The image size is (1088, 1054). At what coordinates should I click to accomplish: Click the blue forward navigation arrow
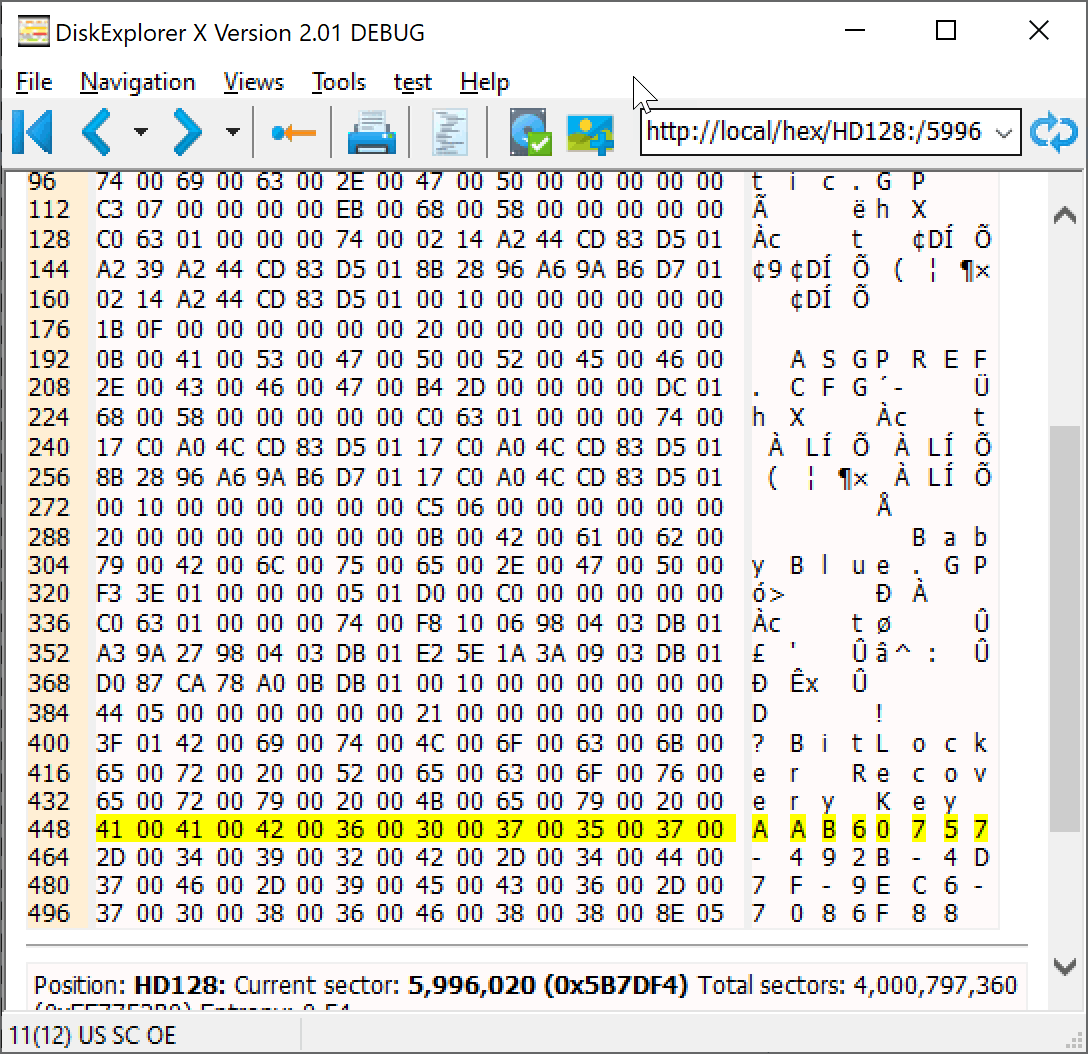[186, 131]
